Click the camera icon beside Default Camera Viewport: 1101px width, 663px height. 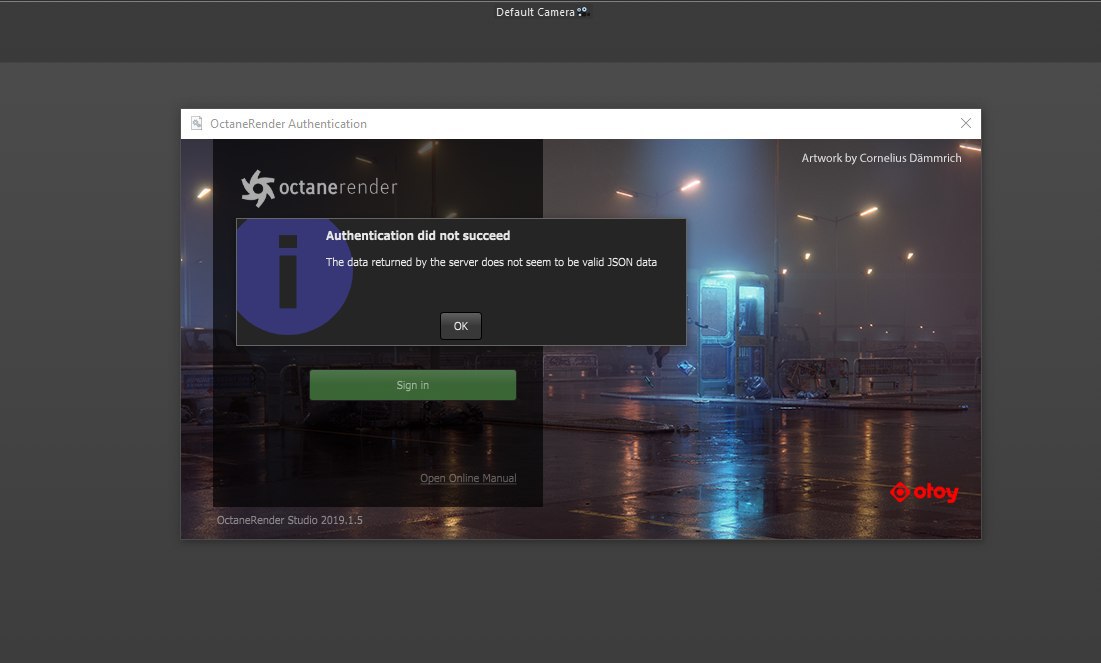[583, 11]
